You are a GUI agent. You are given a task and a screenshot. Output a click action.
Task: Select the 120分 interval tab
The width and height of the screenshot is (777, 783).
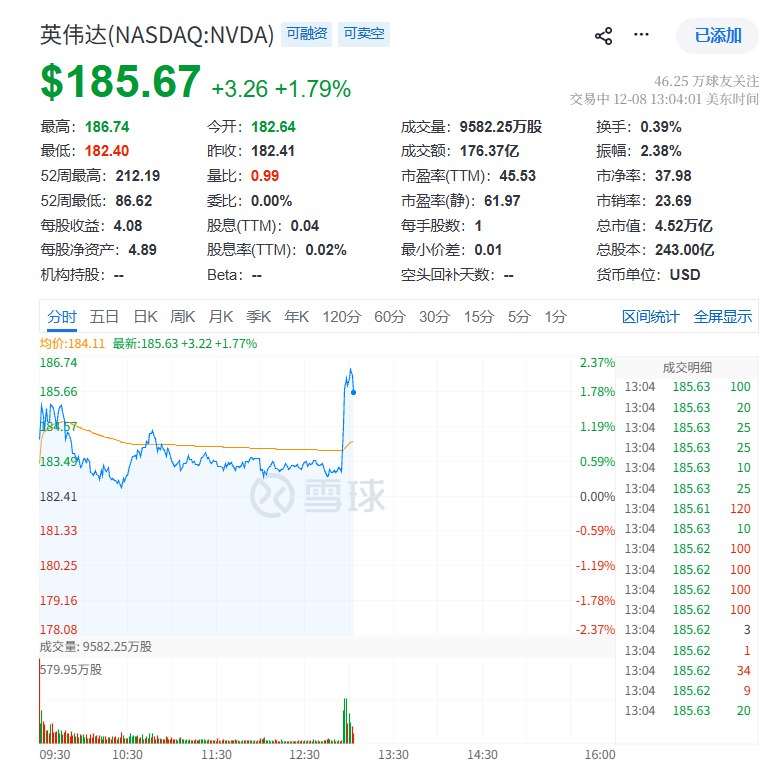coord(342,317)
